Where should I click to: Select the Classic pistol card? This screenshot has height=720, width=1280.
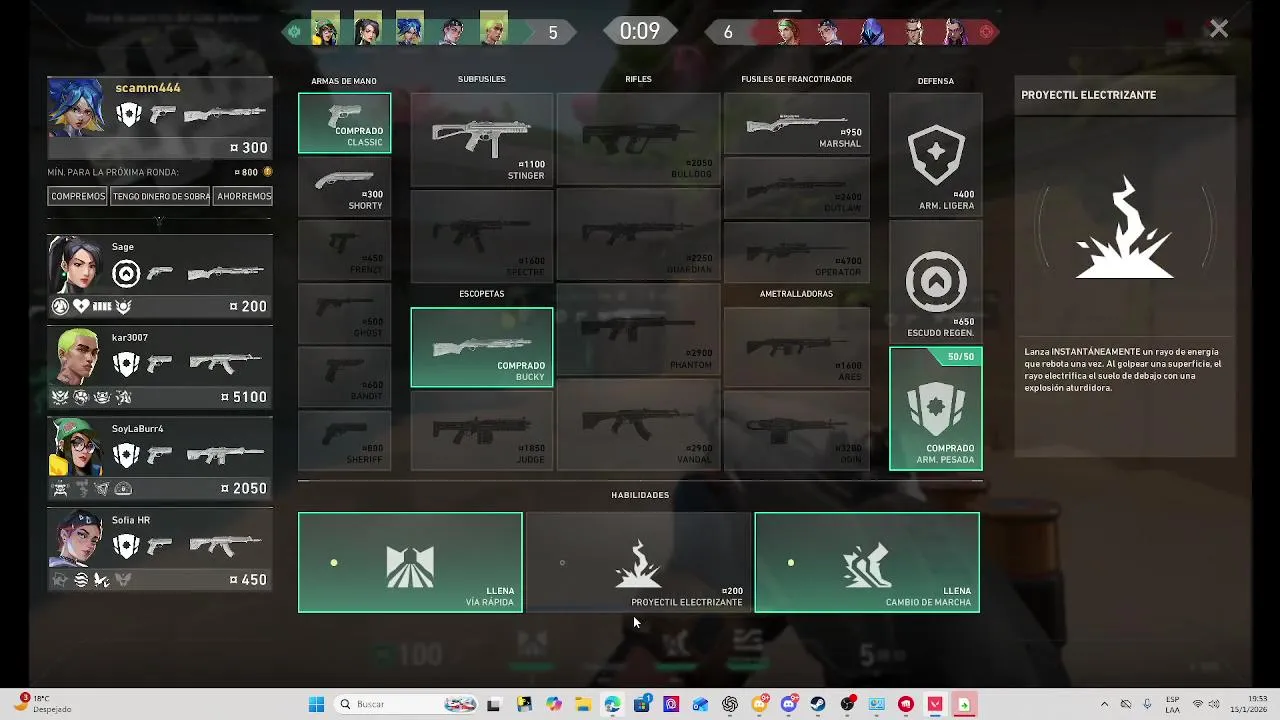pos(344,123)
